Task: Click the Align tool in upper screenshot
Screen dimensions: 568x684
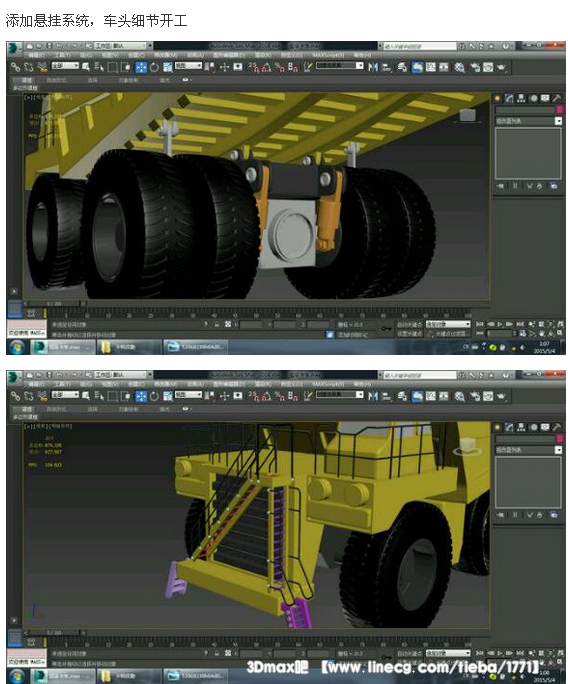Action: pyautogui.click(x=386, y=67)
